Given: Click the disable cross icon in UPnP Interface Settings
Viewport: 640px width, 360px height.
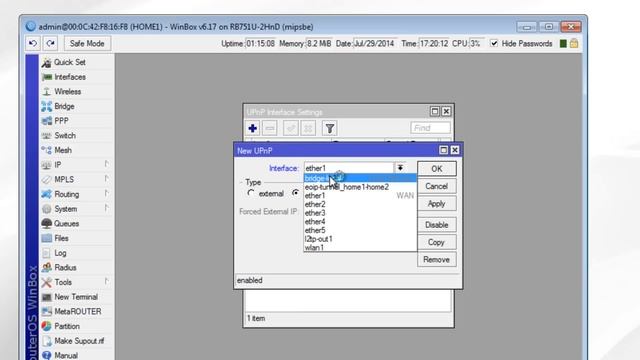Looking at the screenshot, I should [x=308, y=129].
